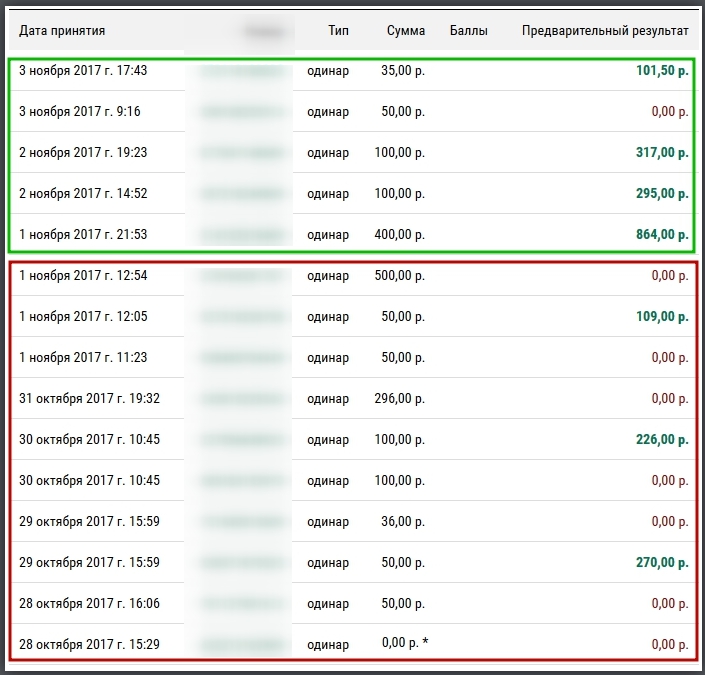Select date "3 ноября 2017 г. 9:16"
Screen dimensions: 705x675
[80, 112]
